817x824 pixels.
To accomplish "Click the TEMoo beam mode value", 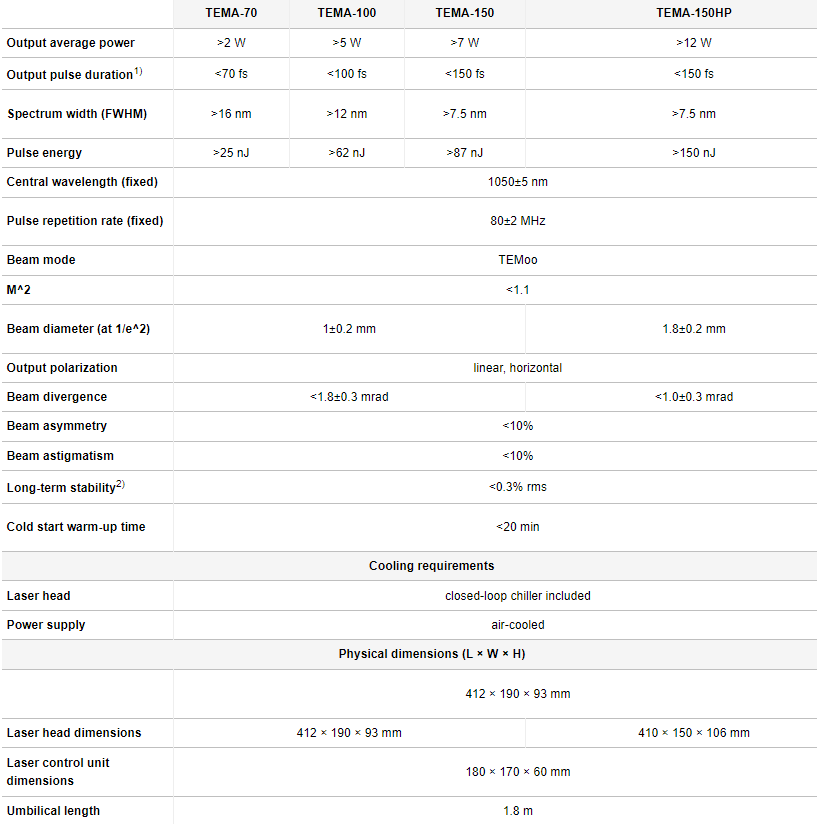I will (x=517, y=260).
